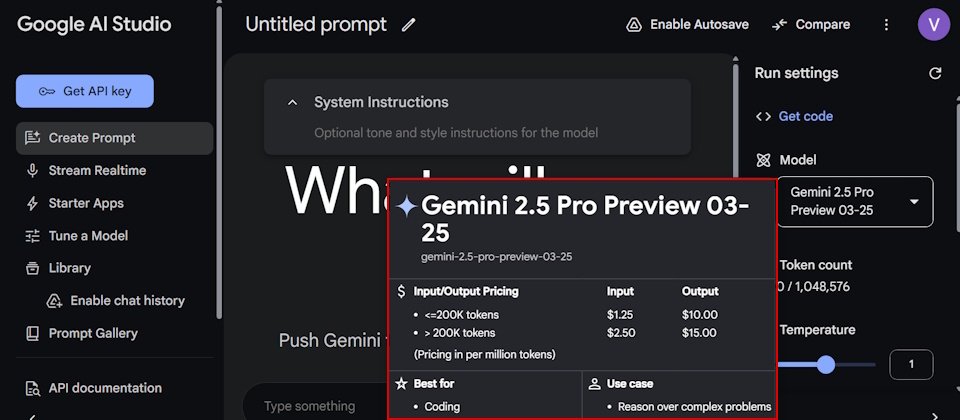Click the pencil icon to rename prompt

(408, 25)
